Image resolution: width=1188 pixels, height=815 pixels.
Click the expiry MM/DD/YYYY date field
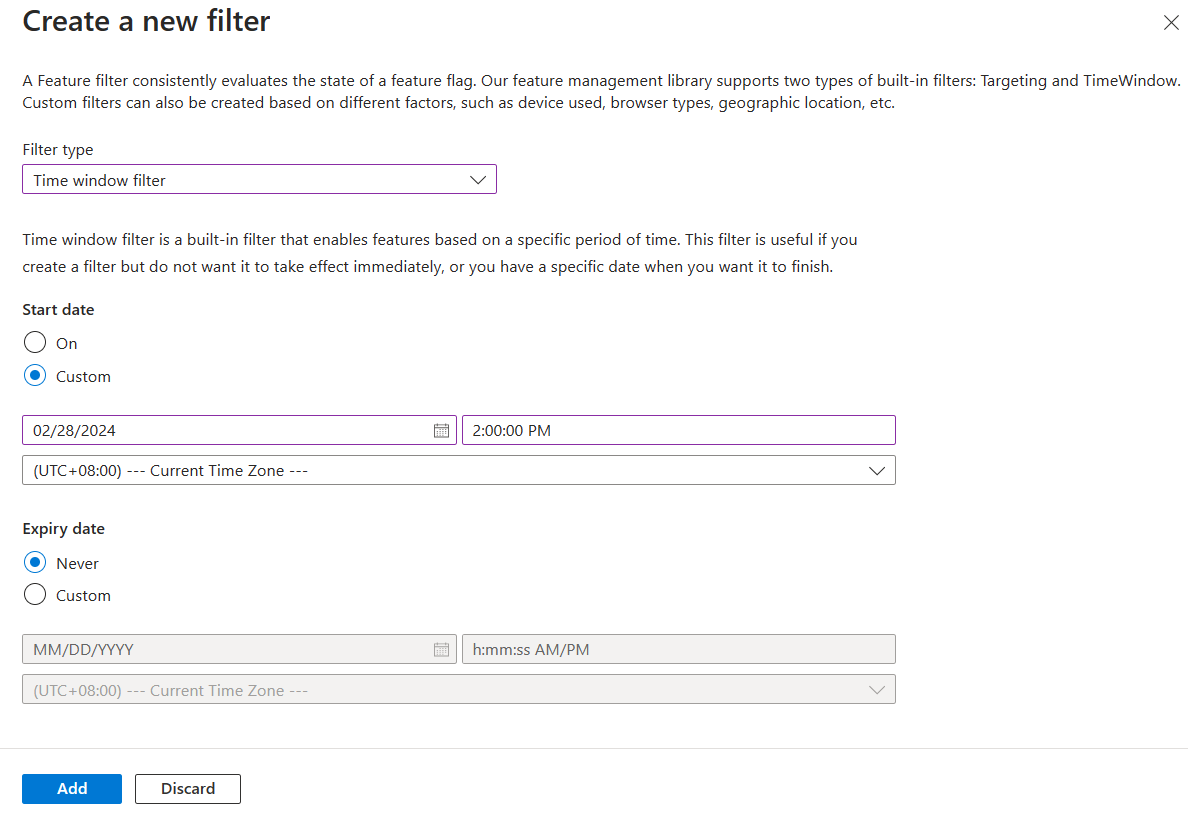[239, 649]
